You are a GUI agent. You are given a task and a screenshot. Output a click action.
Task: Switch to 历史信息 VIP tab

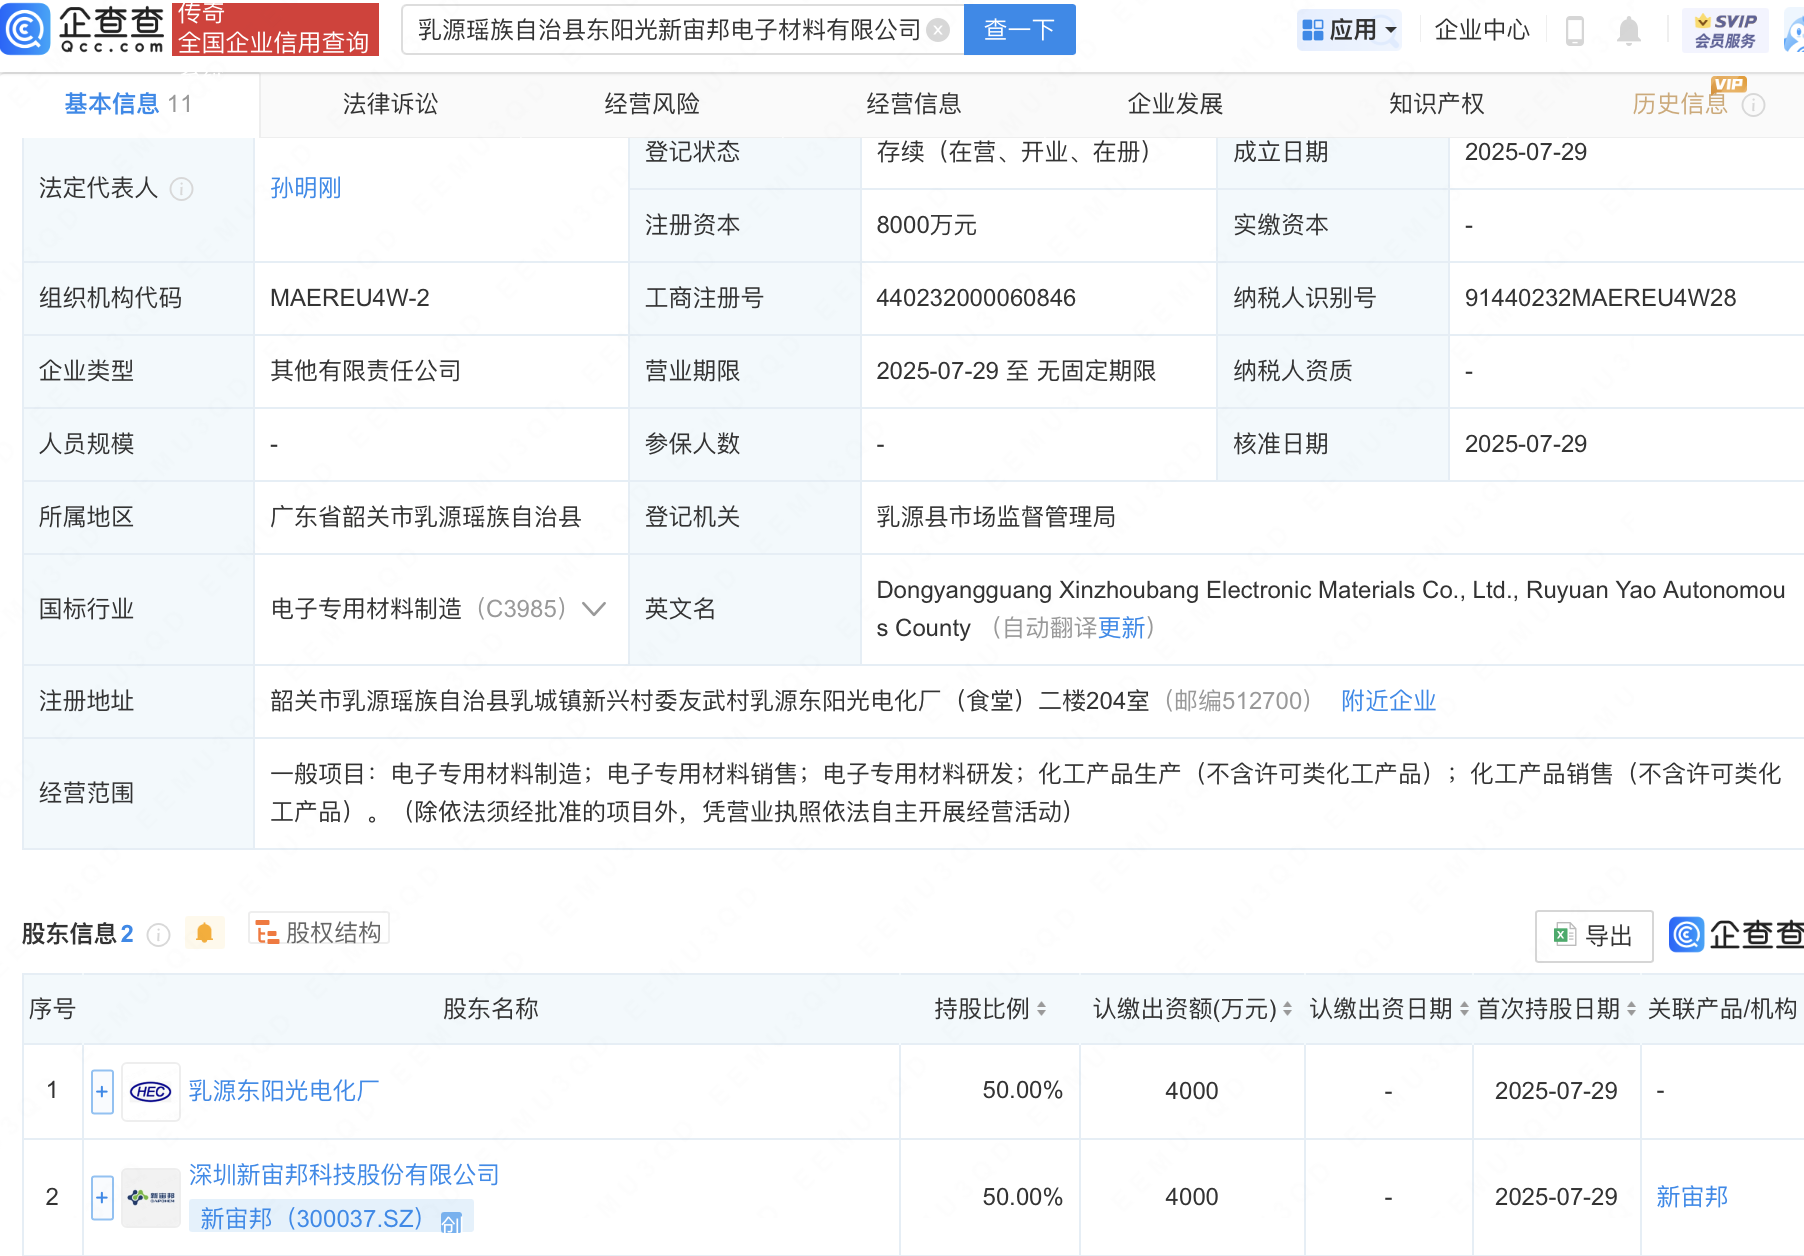click(x=1680, y=104)
